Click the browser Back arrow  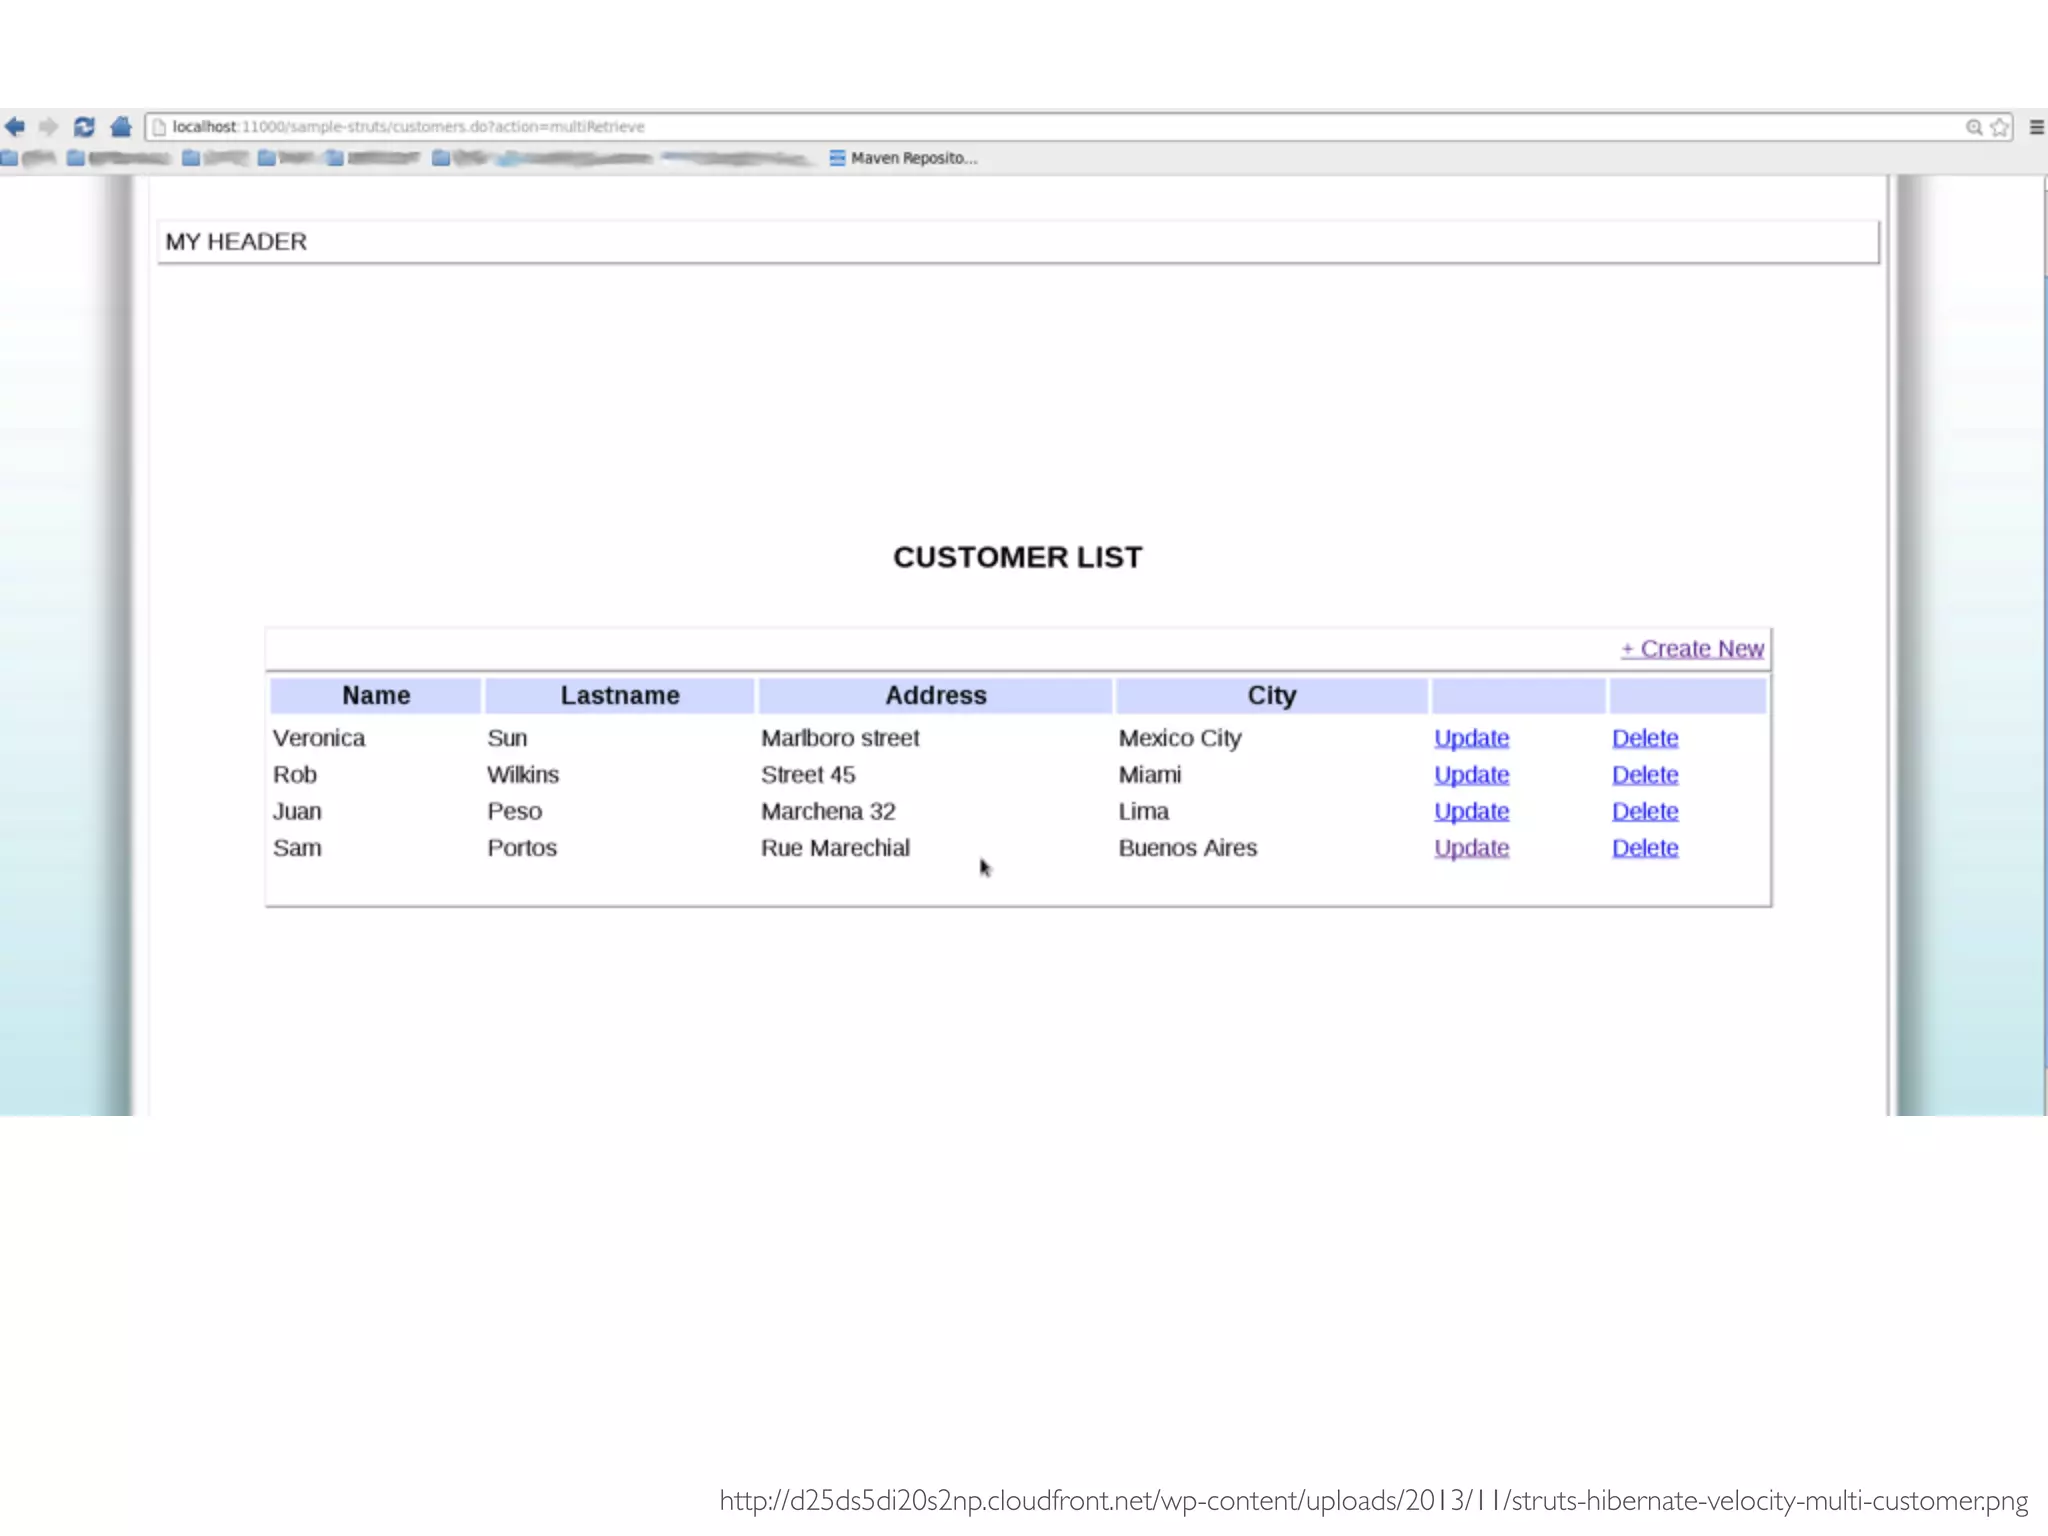(15, 126)
